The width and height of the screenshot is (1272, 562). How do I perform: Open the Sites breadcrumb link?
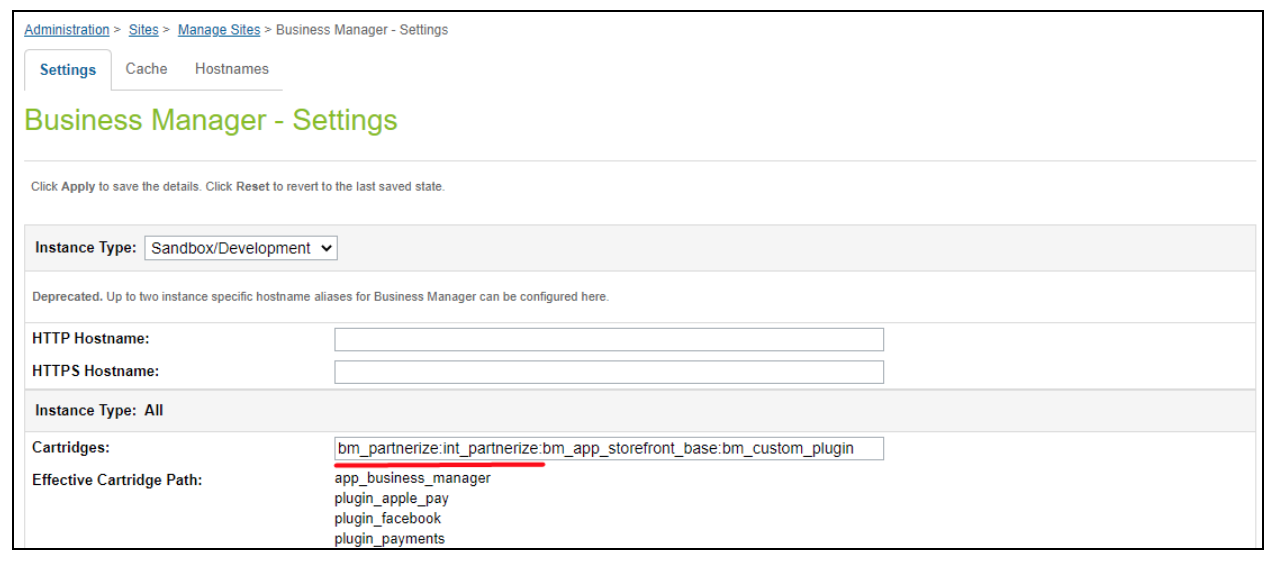[x=143, y=30]
